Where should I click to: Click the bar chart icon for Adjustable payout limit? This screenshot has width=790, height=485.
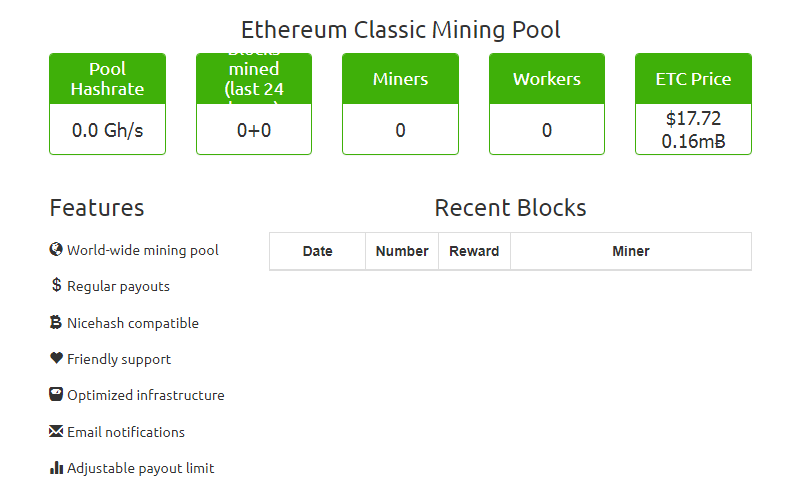(x=56, y=468)
